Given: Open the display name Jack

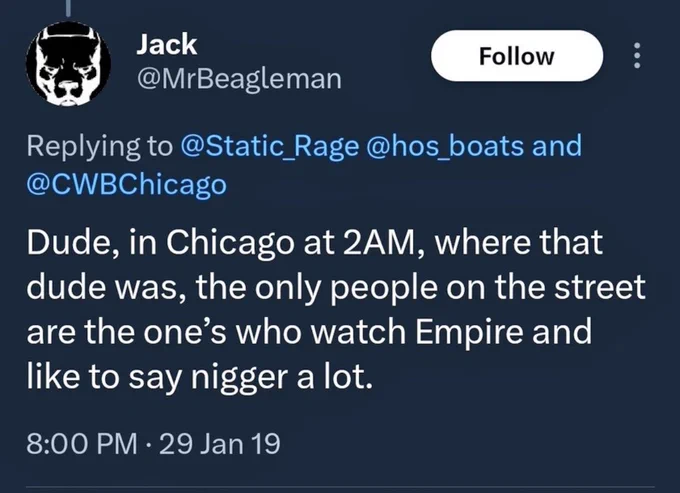Looking at the screenshot, I should [x=167, y=44].
